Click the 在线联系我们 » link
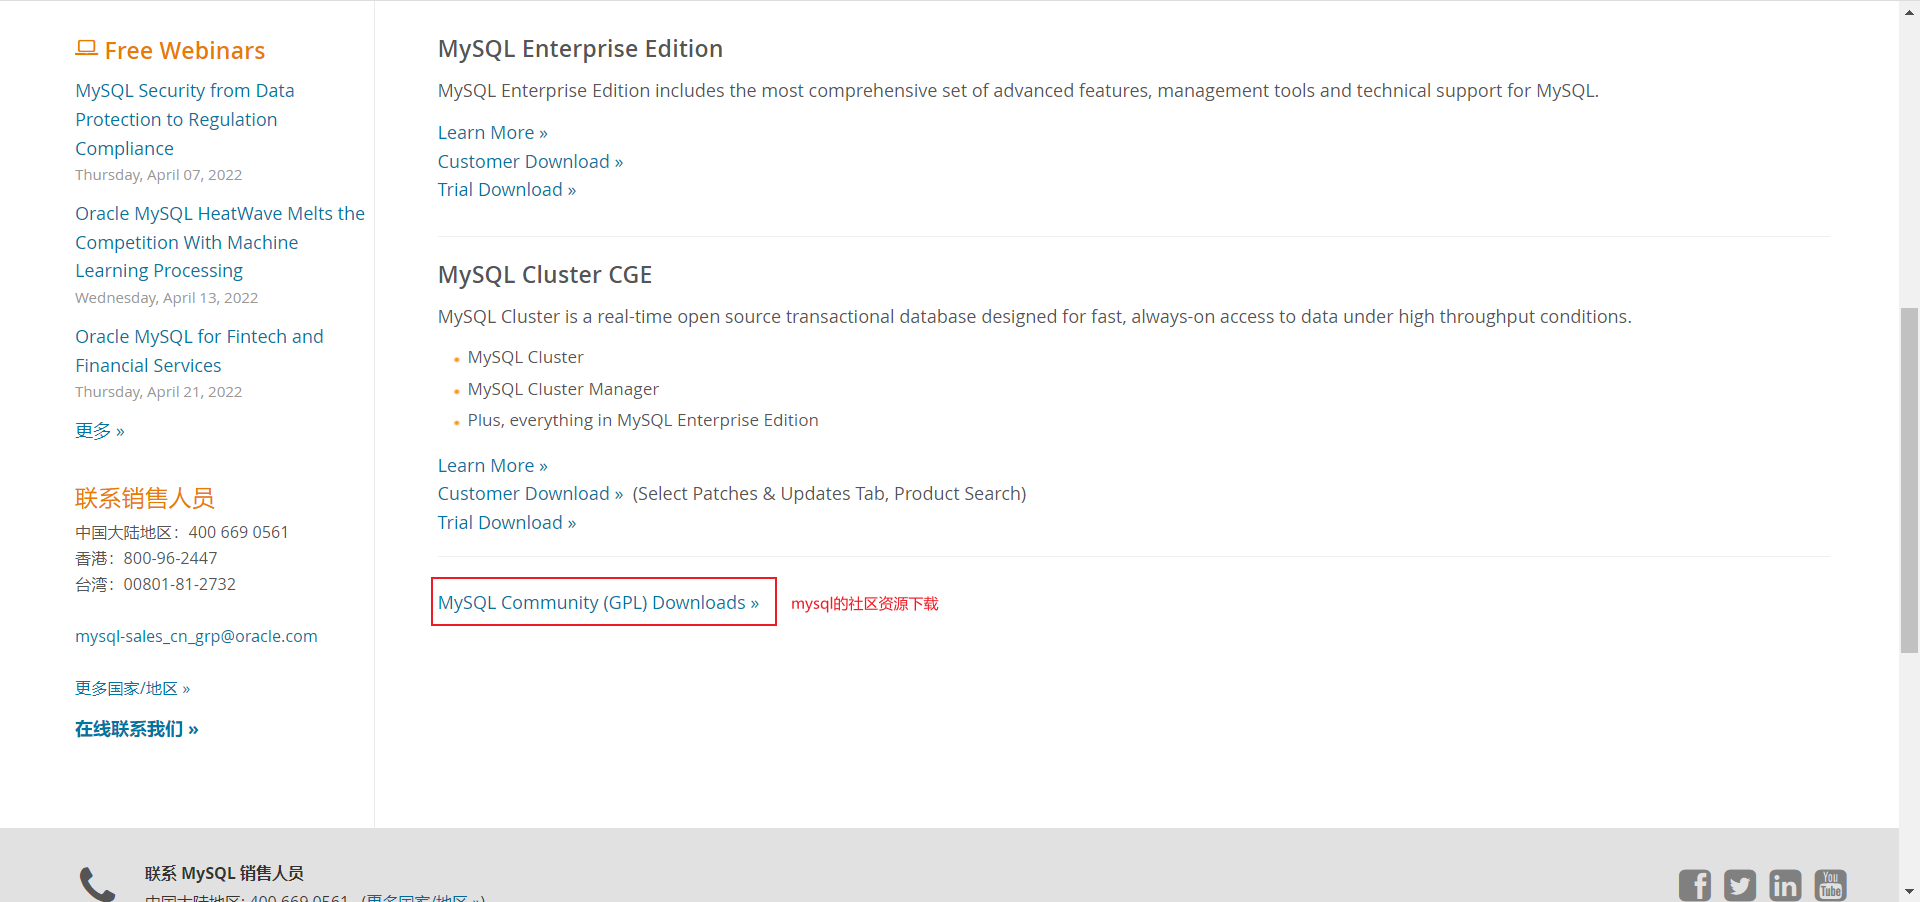1920x902 pixels. click(137, 729)
